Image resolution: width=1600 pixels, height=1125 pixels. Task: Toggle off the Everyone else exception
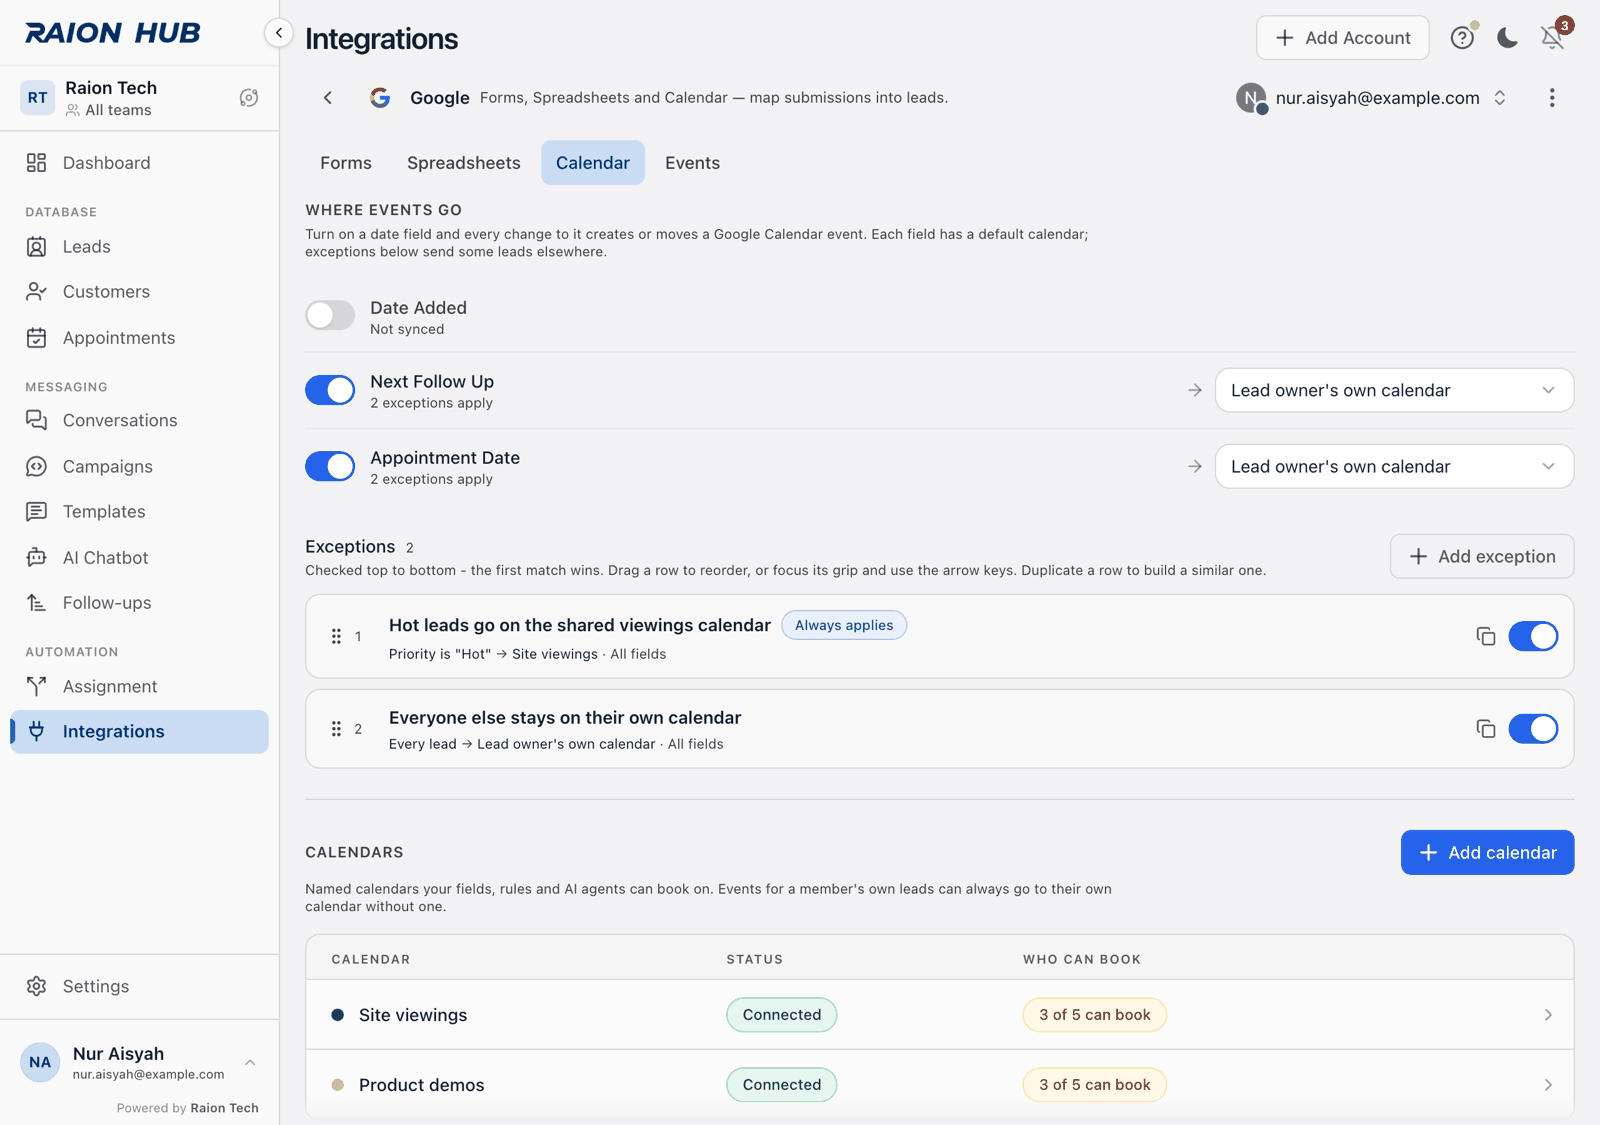tap(1533, 729)
